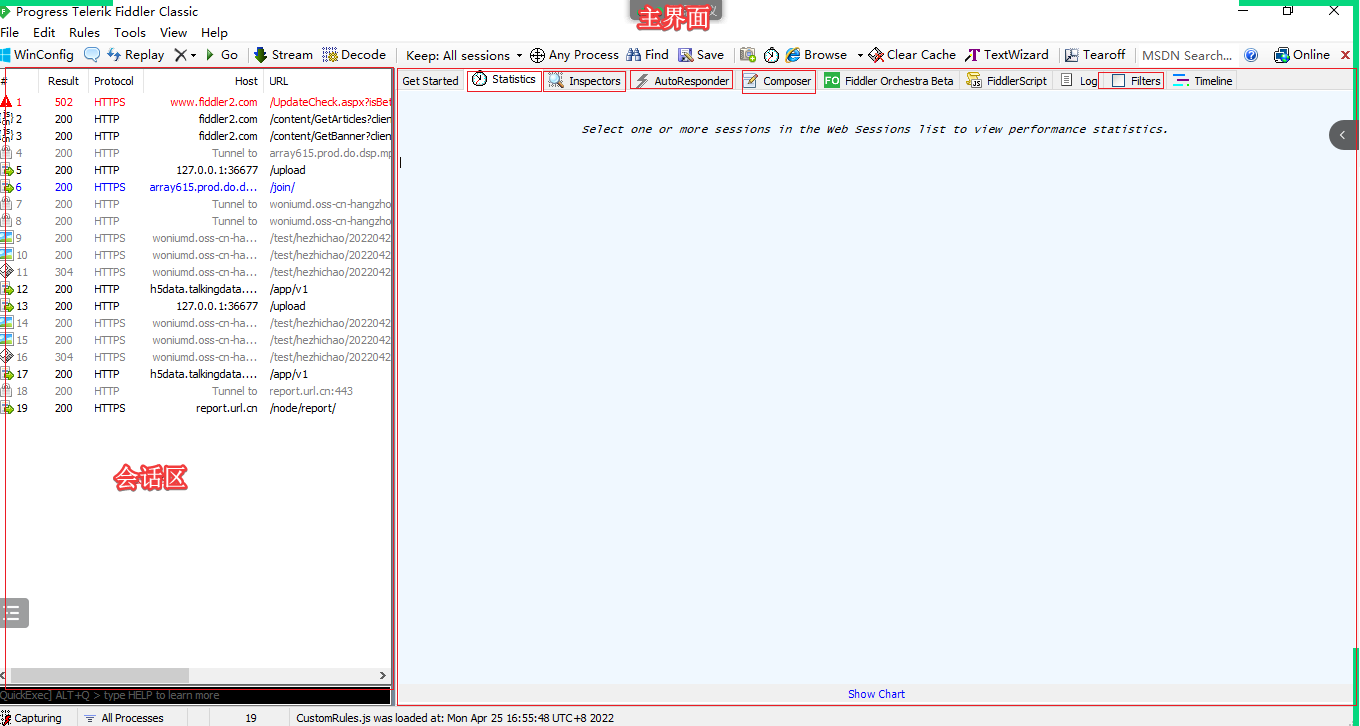Click All Processes filter in status bar
This screenshot has height=726, width=1360.
coord(124,718)
